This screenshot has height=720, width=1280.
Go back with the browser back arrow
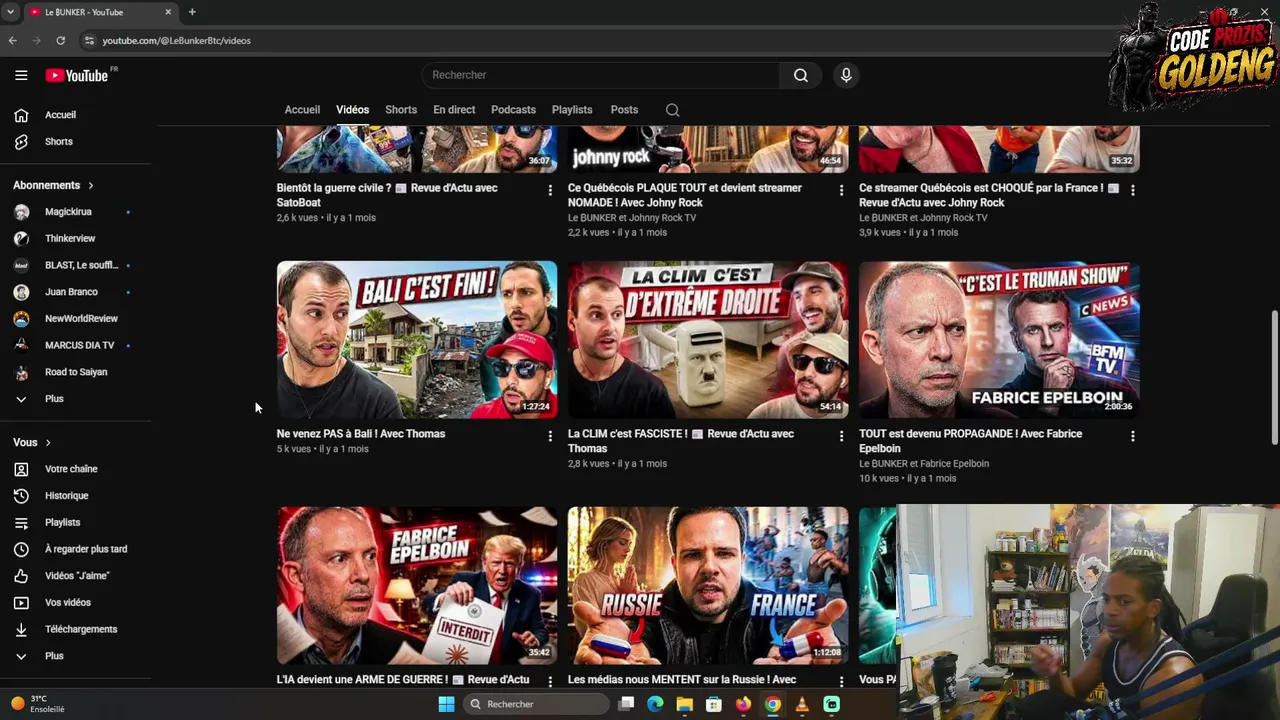click(x=12, y=41)
